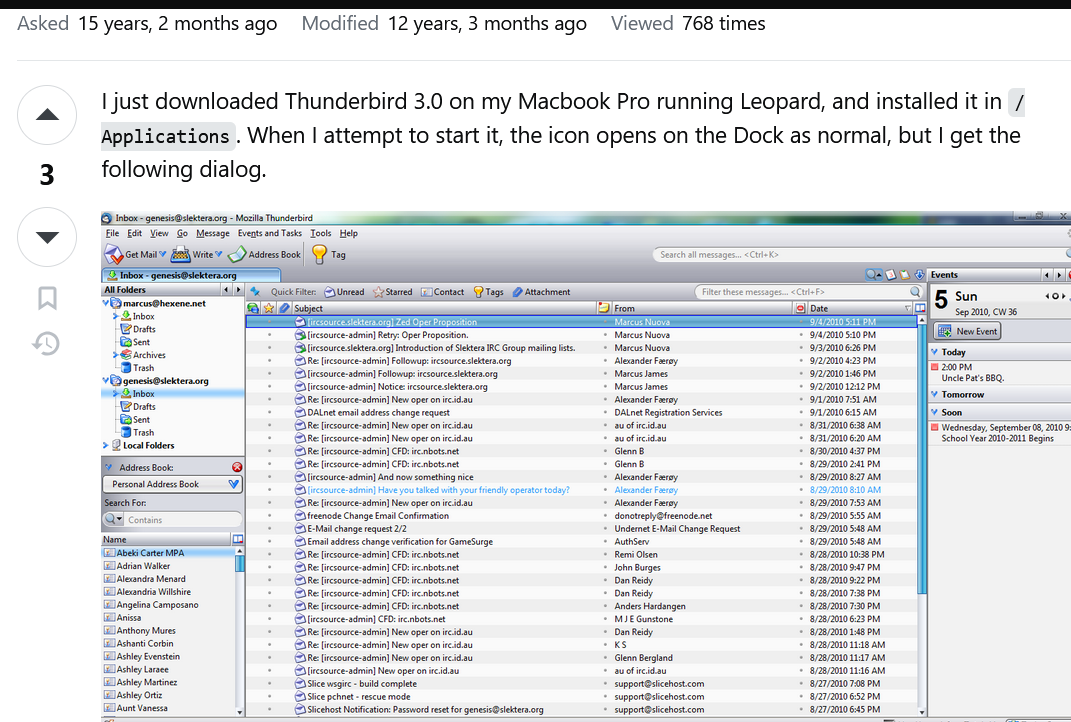Screen dimensions: 1071x722
Task: Click the Search all messages field
Action: (x=780, y=254)
